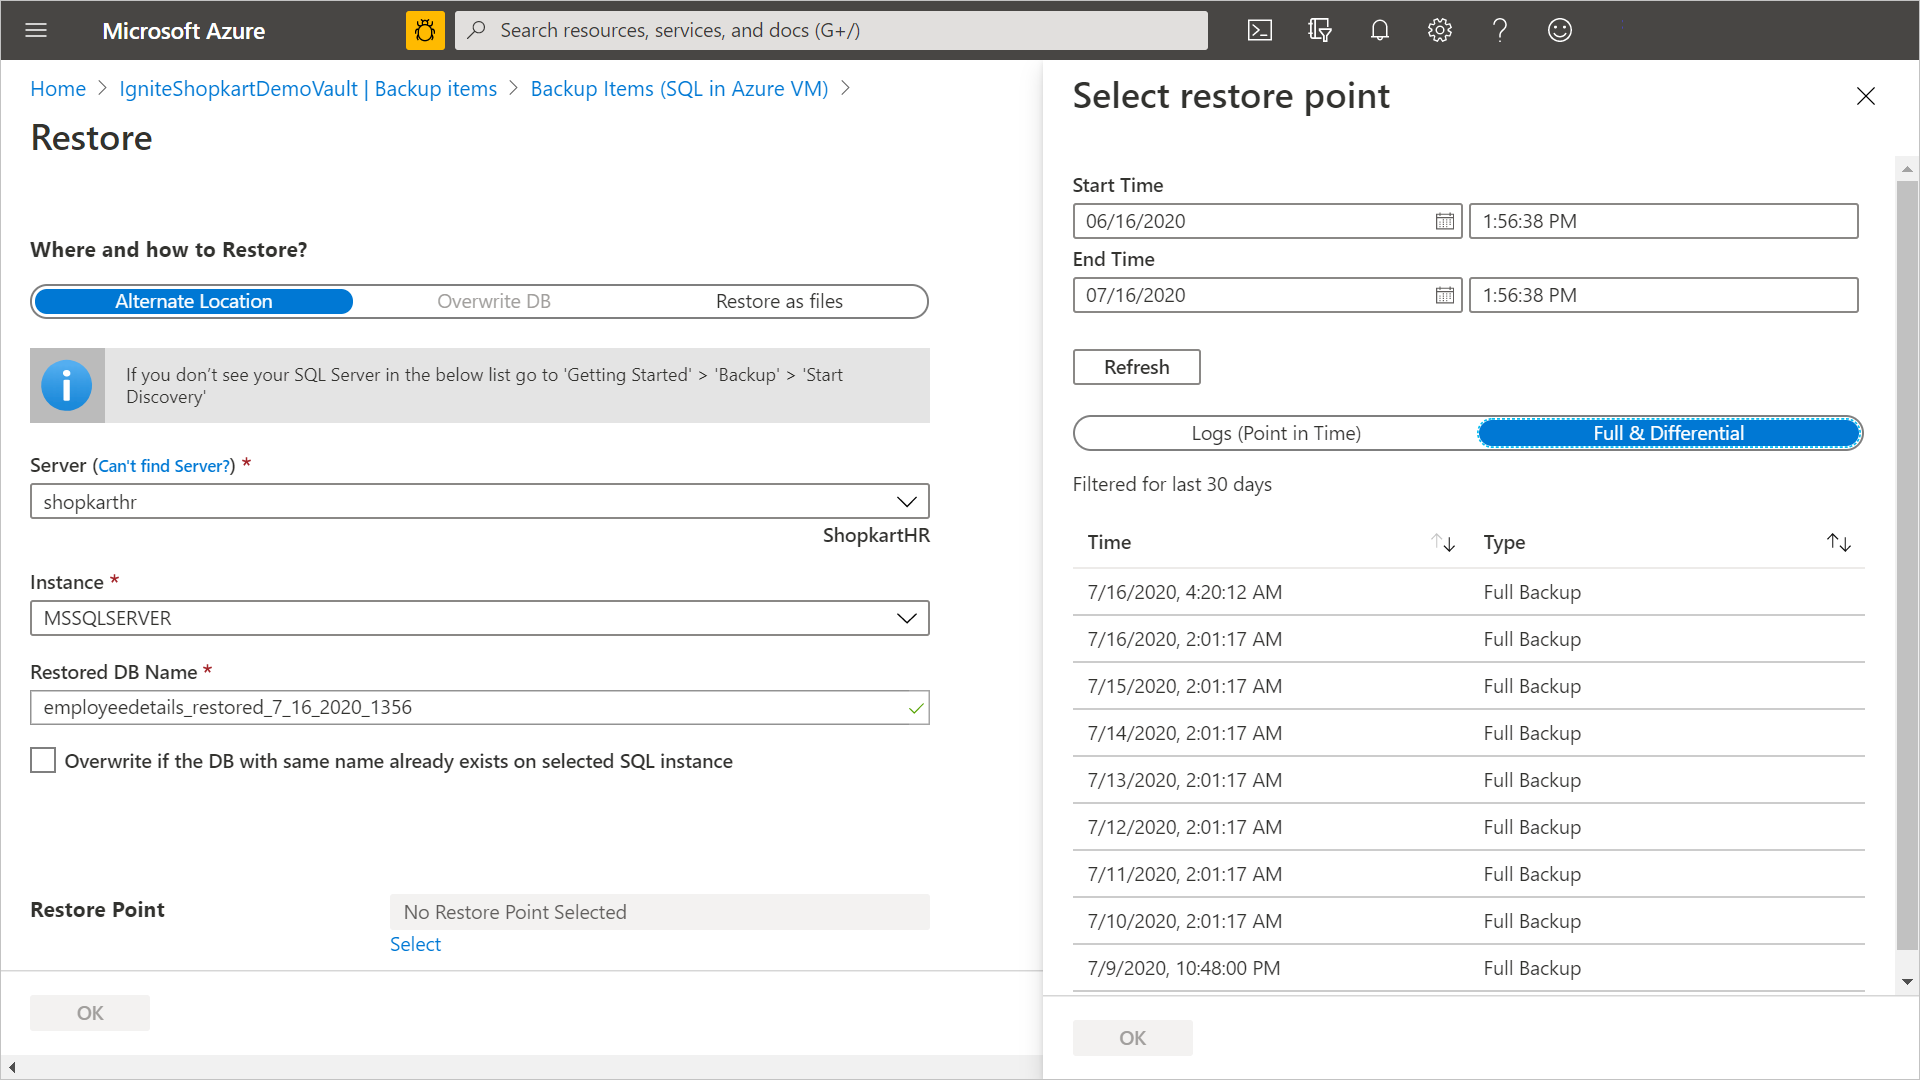
Task: Expand the Server dropdown for shopkarthr
Action: 907,501
